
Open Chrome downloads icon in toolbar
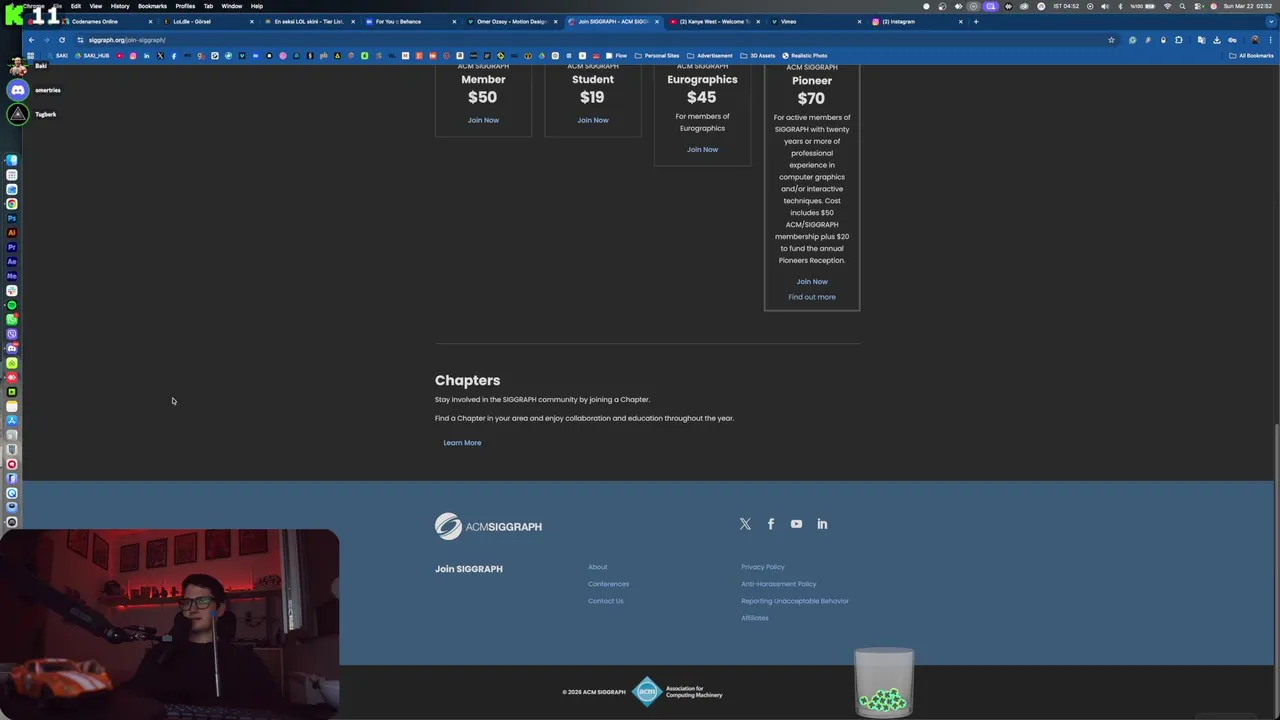(1217, 40)
